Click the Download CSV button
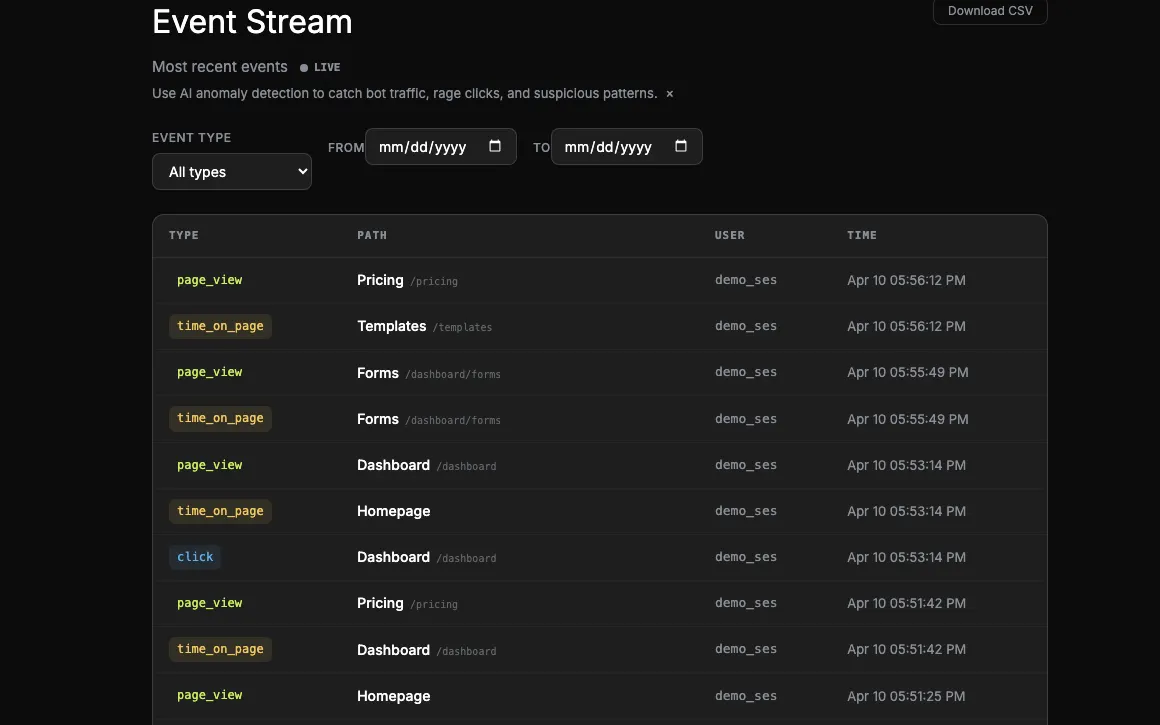1160x725 pixels. pyautogui.click(x=989, y=10)
